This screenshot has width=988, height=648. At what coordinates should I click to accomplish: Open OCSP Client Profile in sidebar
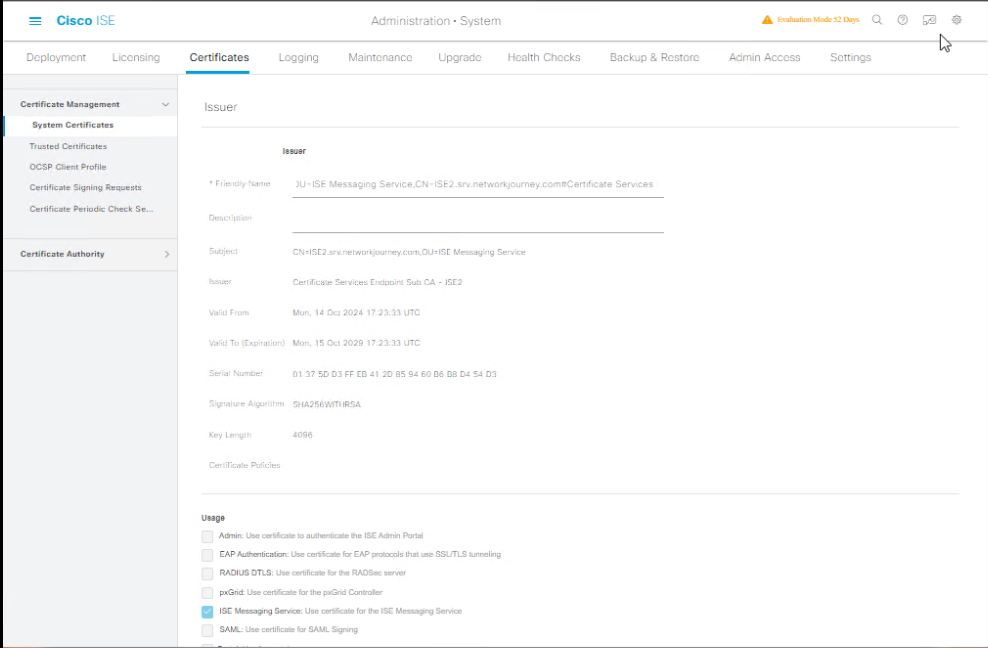[x=68, y=167]
